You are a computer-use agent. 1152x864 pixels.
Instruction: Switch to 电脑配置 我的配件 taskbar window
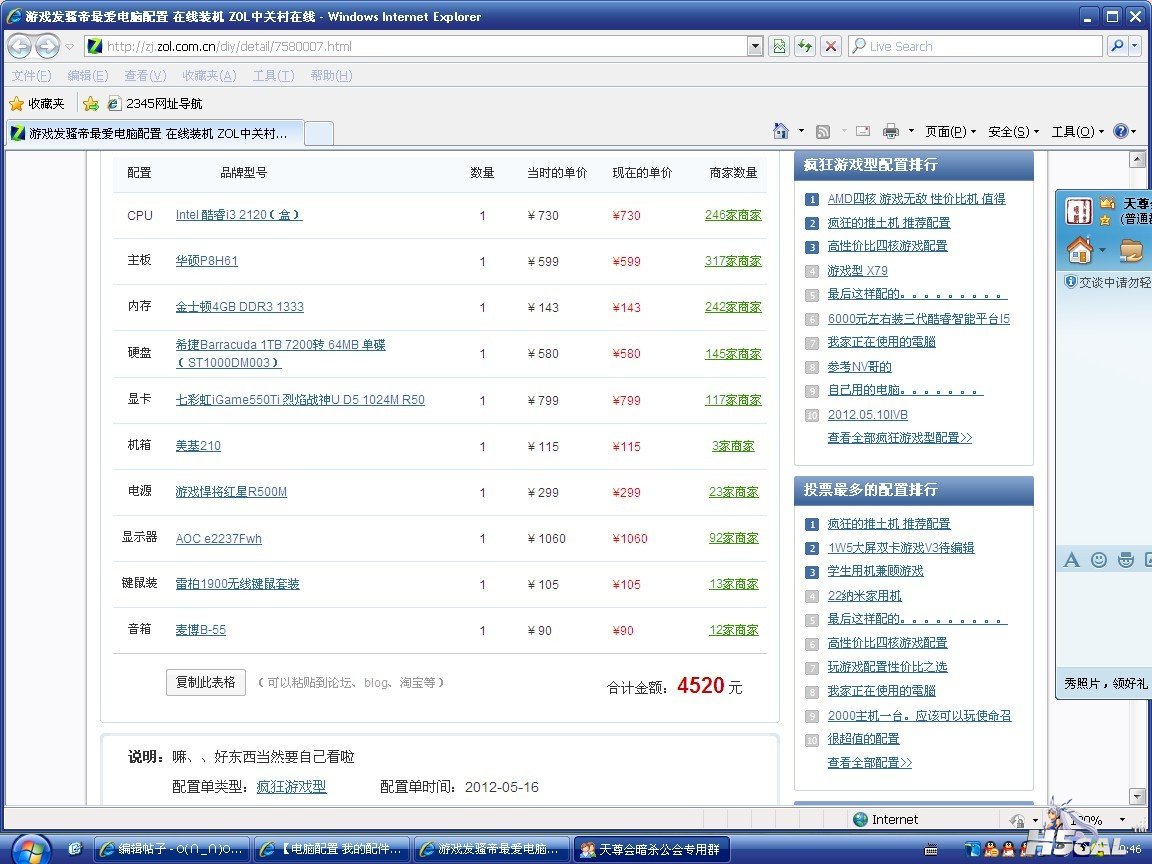332,849
